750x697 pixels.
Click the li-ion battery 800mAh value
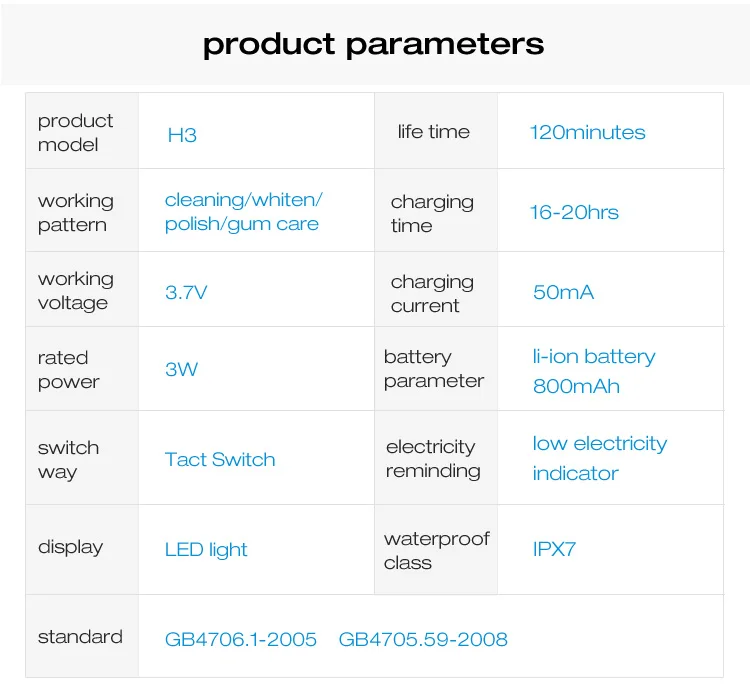pyautogui.click(x=593, y=371)
